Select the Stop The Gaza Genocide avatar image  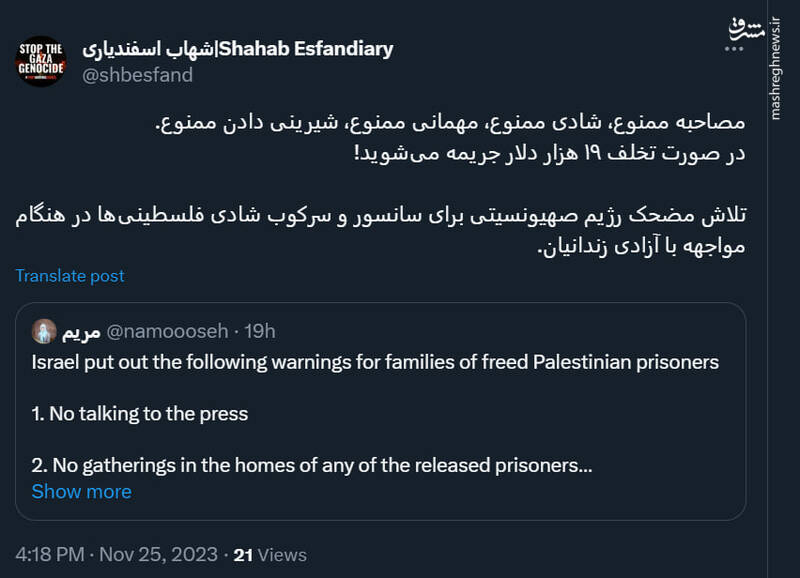coord(42,58)
